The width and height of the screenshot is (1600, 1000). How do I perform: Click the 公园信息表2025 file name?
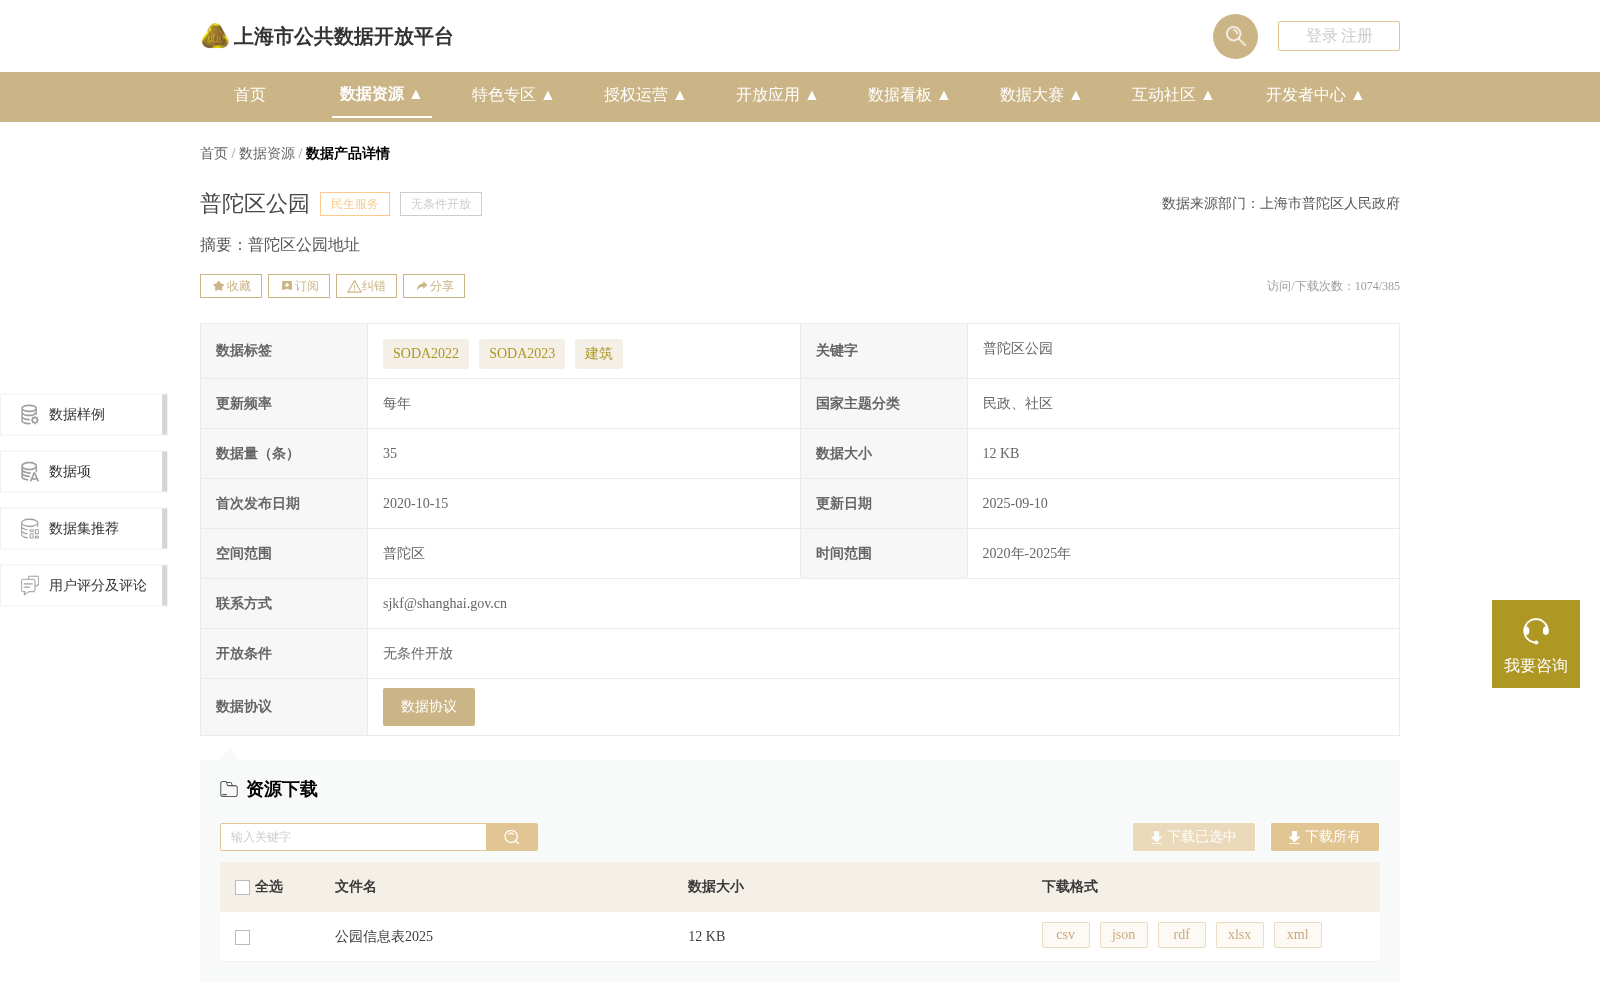(x=384, y=937)
